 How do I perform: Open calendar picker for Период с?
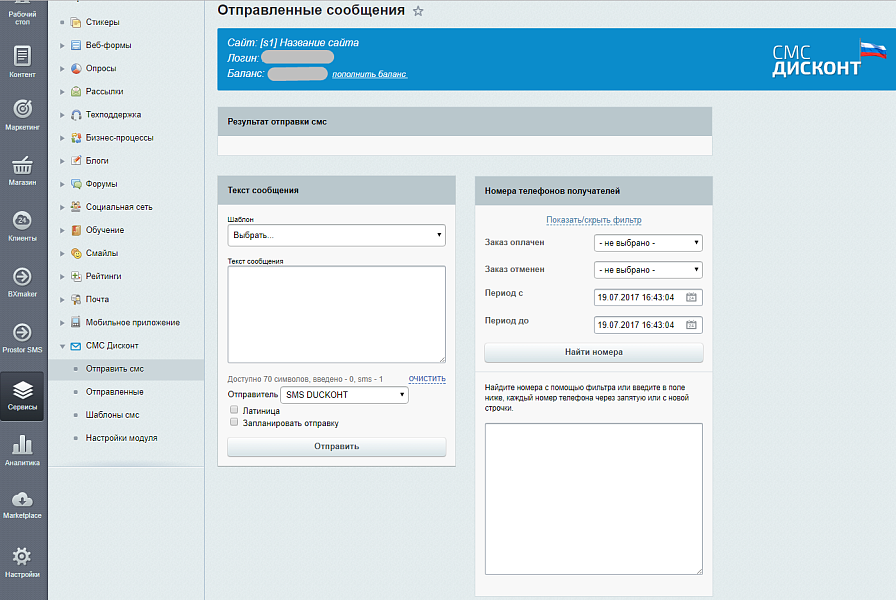point(691,298)
